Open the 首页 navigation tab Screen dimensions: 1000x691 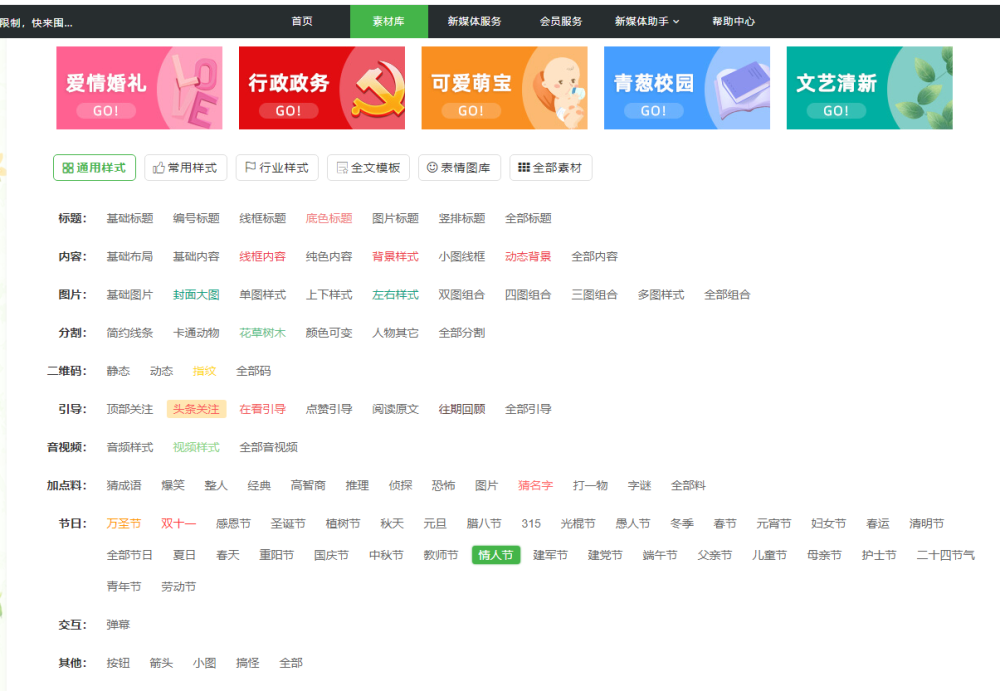coord(302,21)
